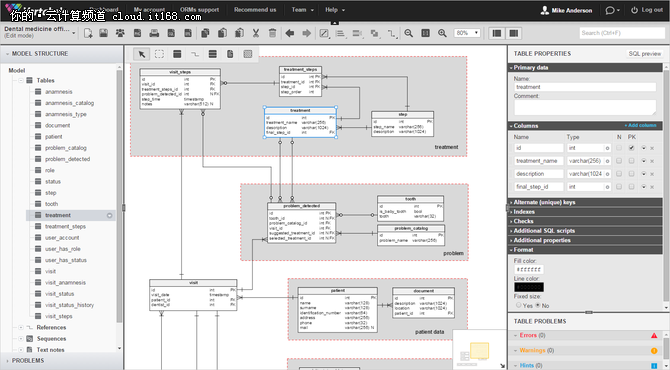Select the arrow pointer tool in diagram toolbar
This screenshot has width=670, height=370.
(142, 54)
